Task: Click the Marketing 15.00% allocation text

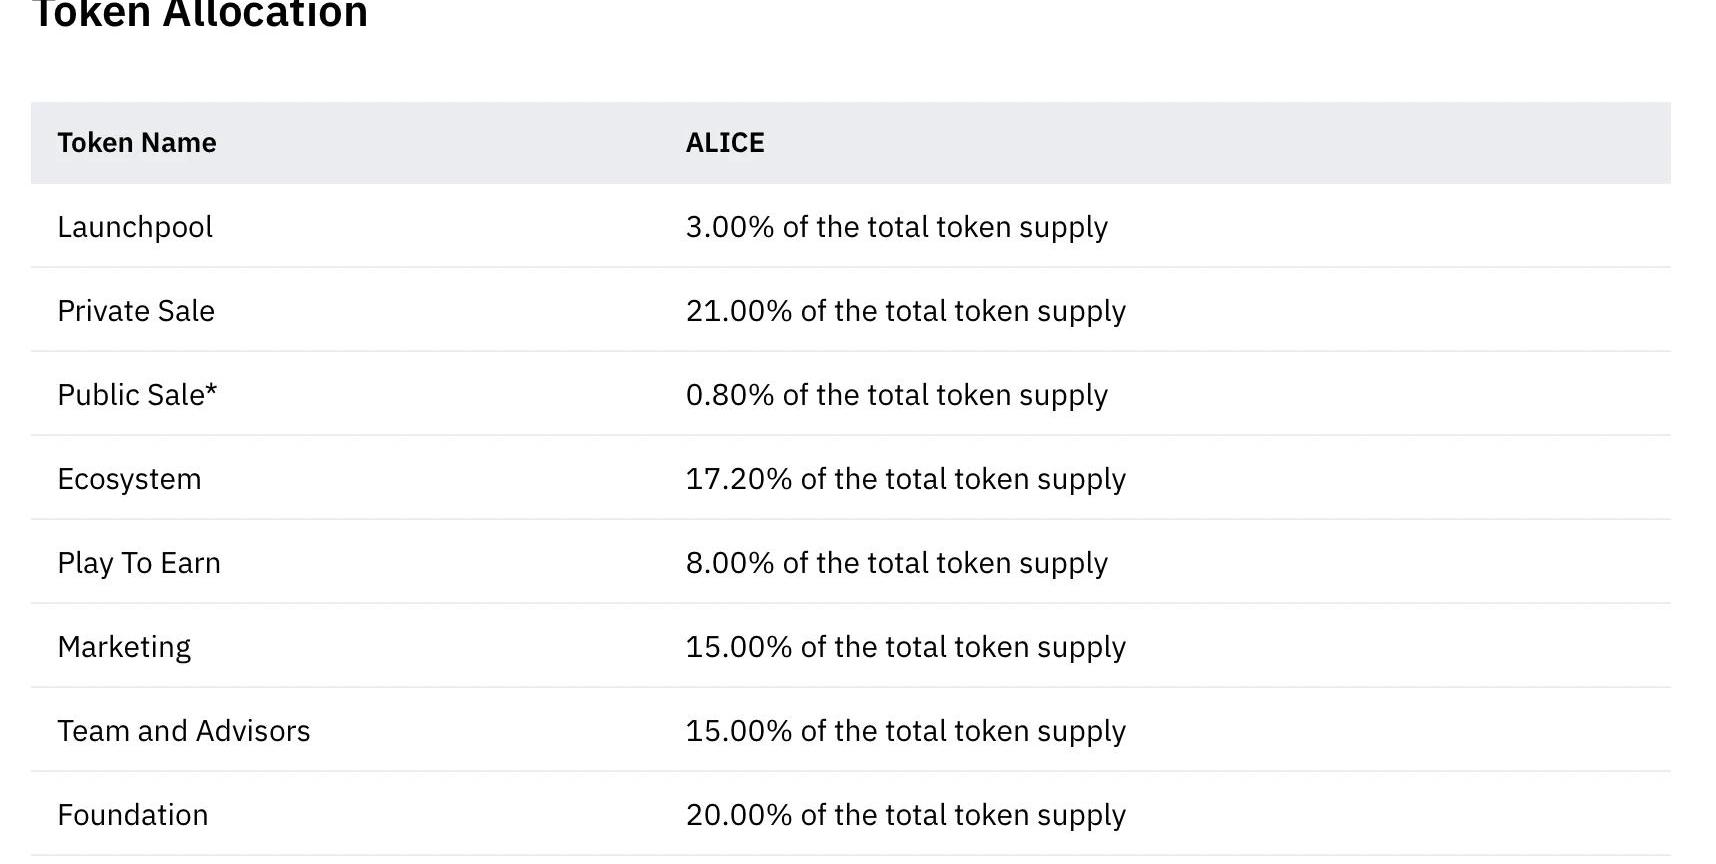Action: coord(905,647)
